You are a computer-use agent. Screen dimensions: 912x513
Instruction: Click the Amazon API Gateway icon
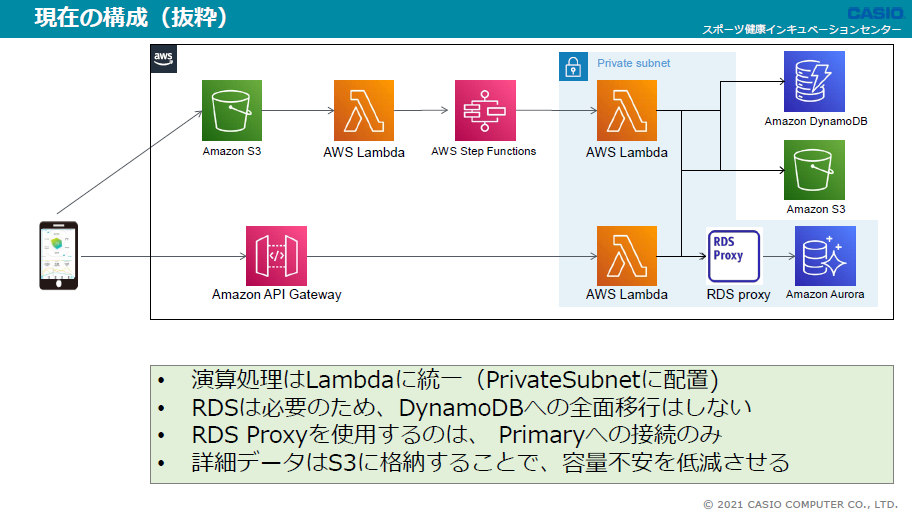tap(276, 256)
